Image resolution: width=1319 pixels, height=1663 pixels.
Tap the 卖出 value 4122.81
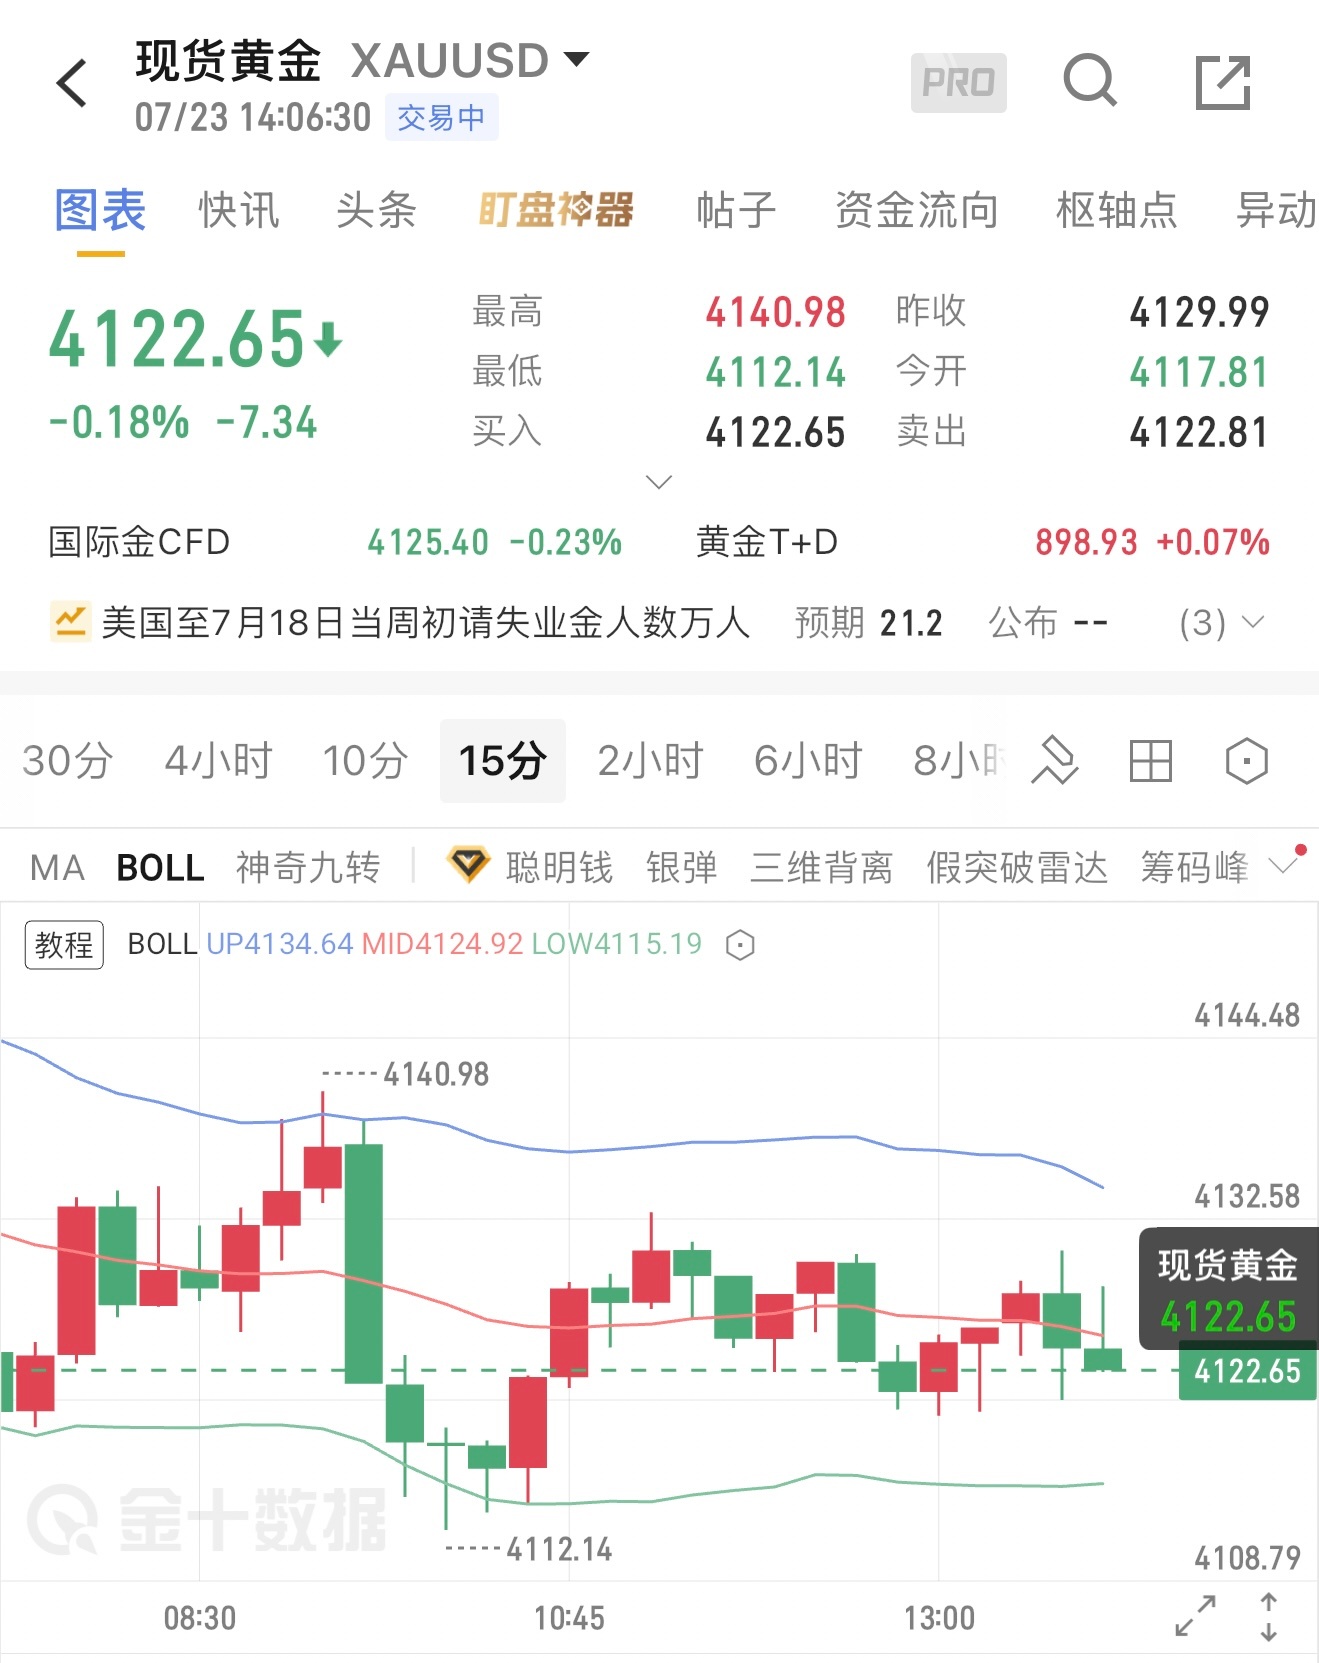(1199, 432)
